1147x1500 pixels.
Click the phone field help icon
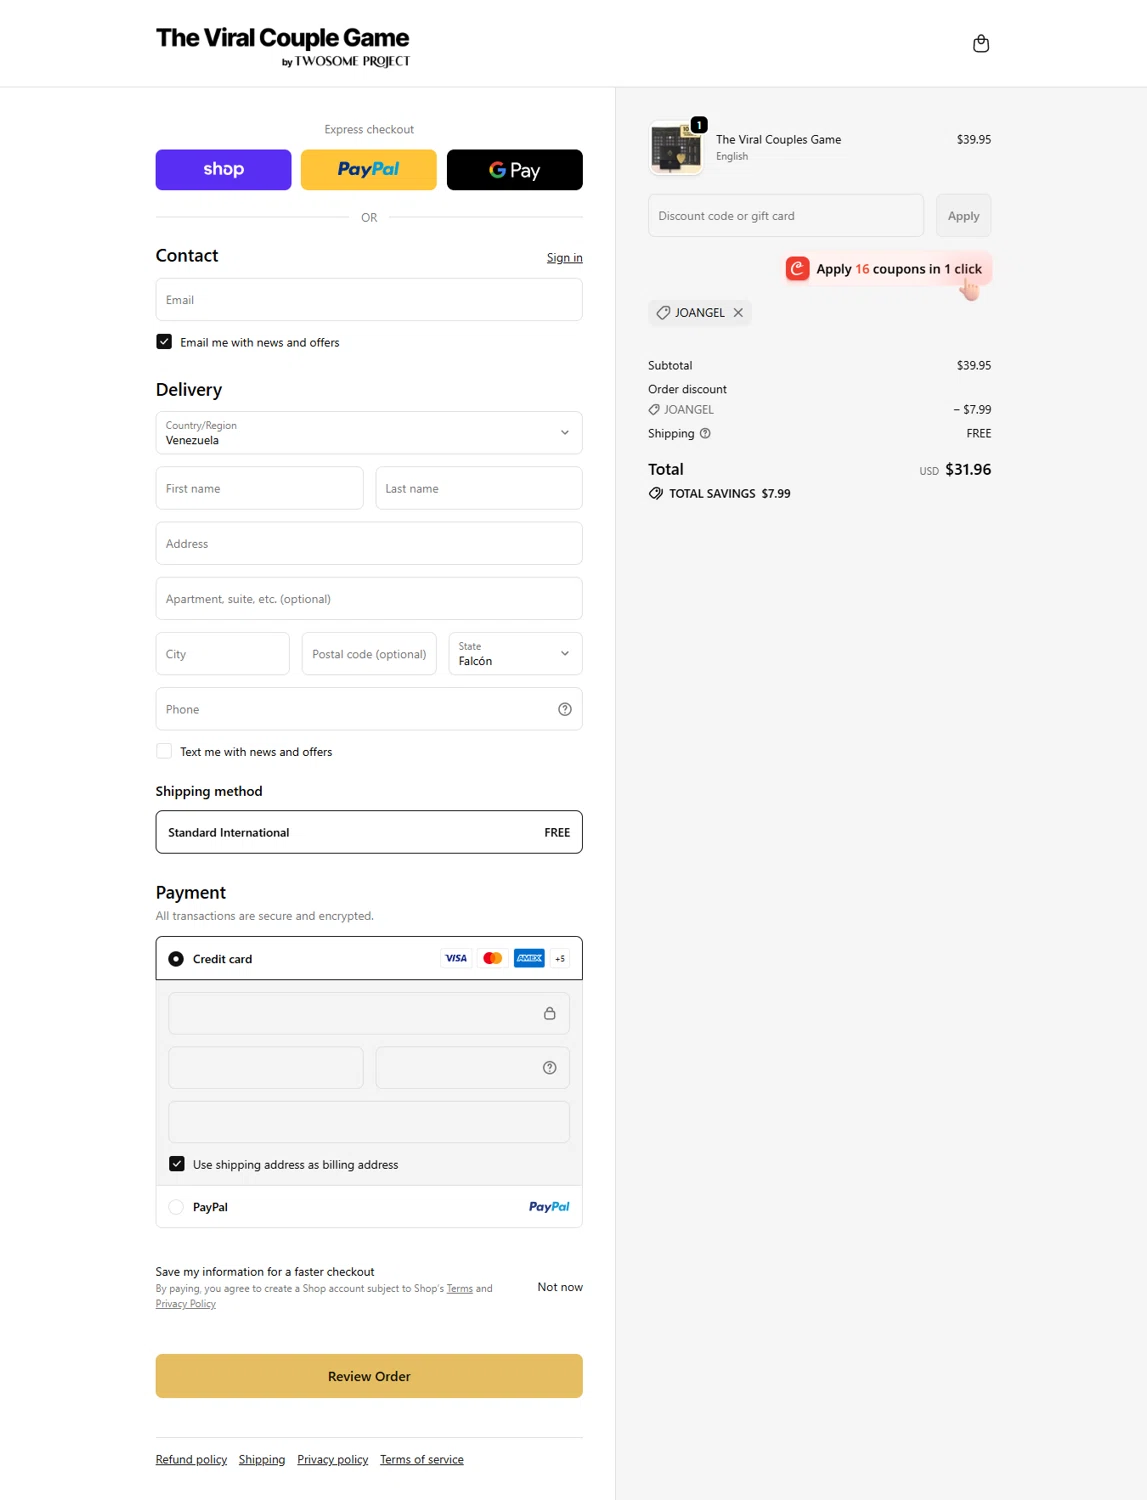pos(565,709)
